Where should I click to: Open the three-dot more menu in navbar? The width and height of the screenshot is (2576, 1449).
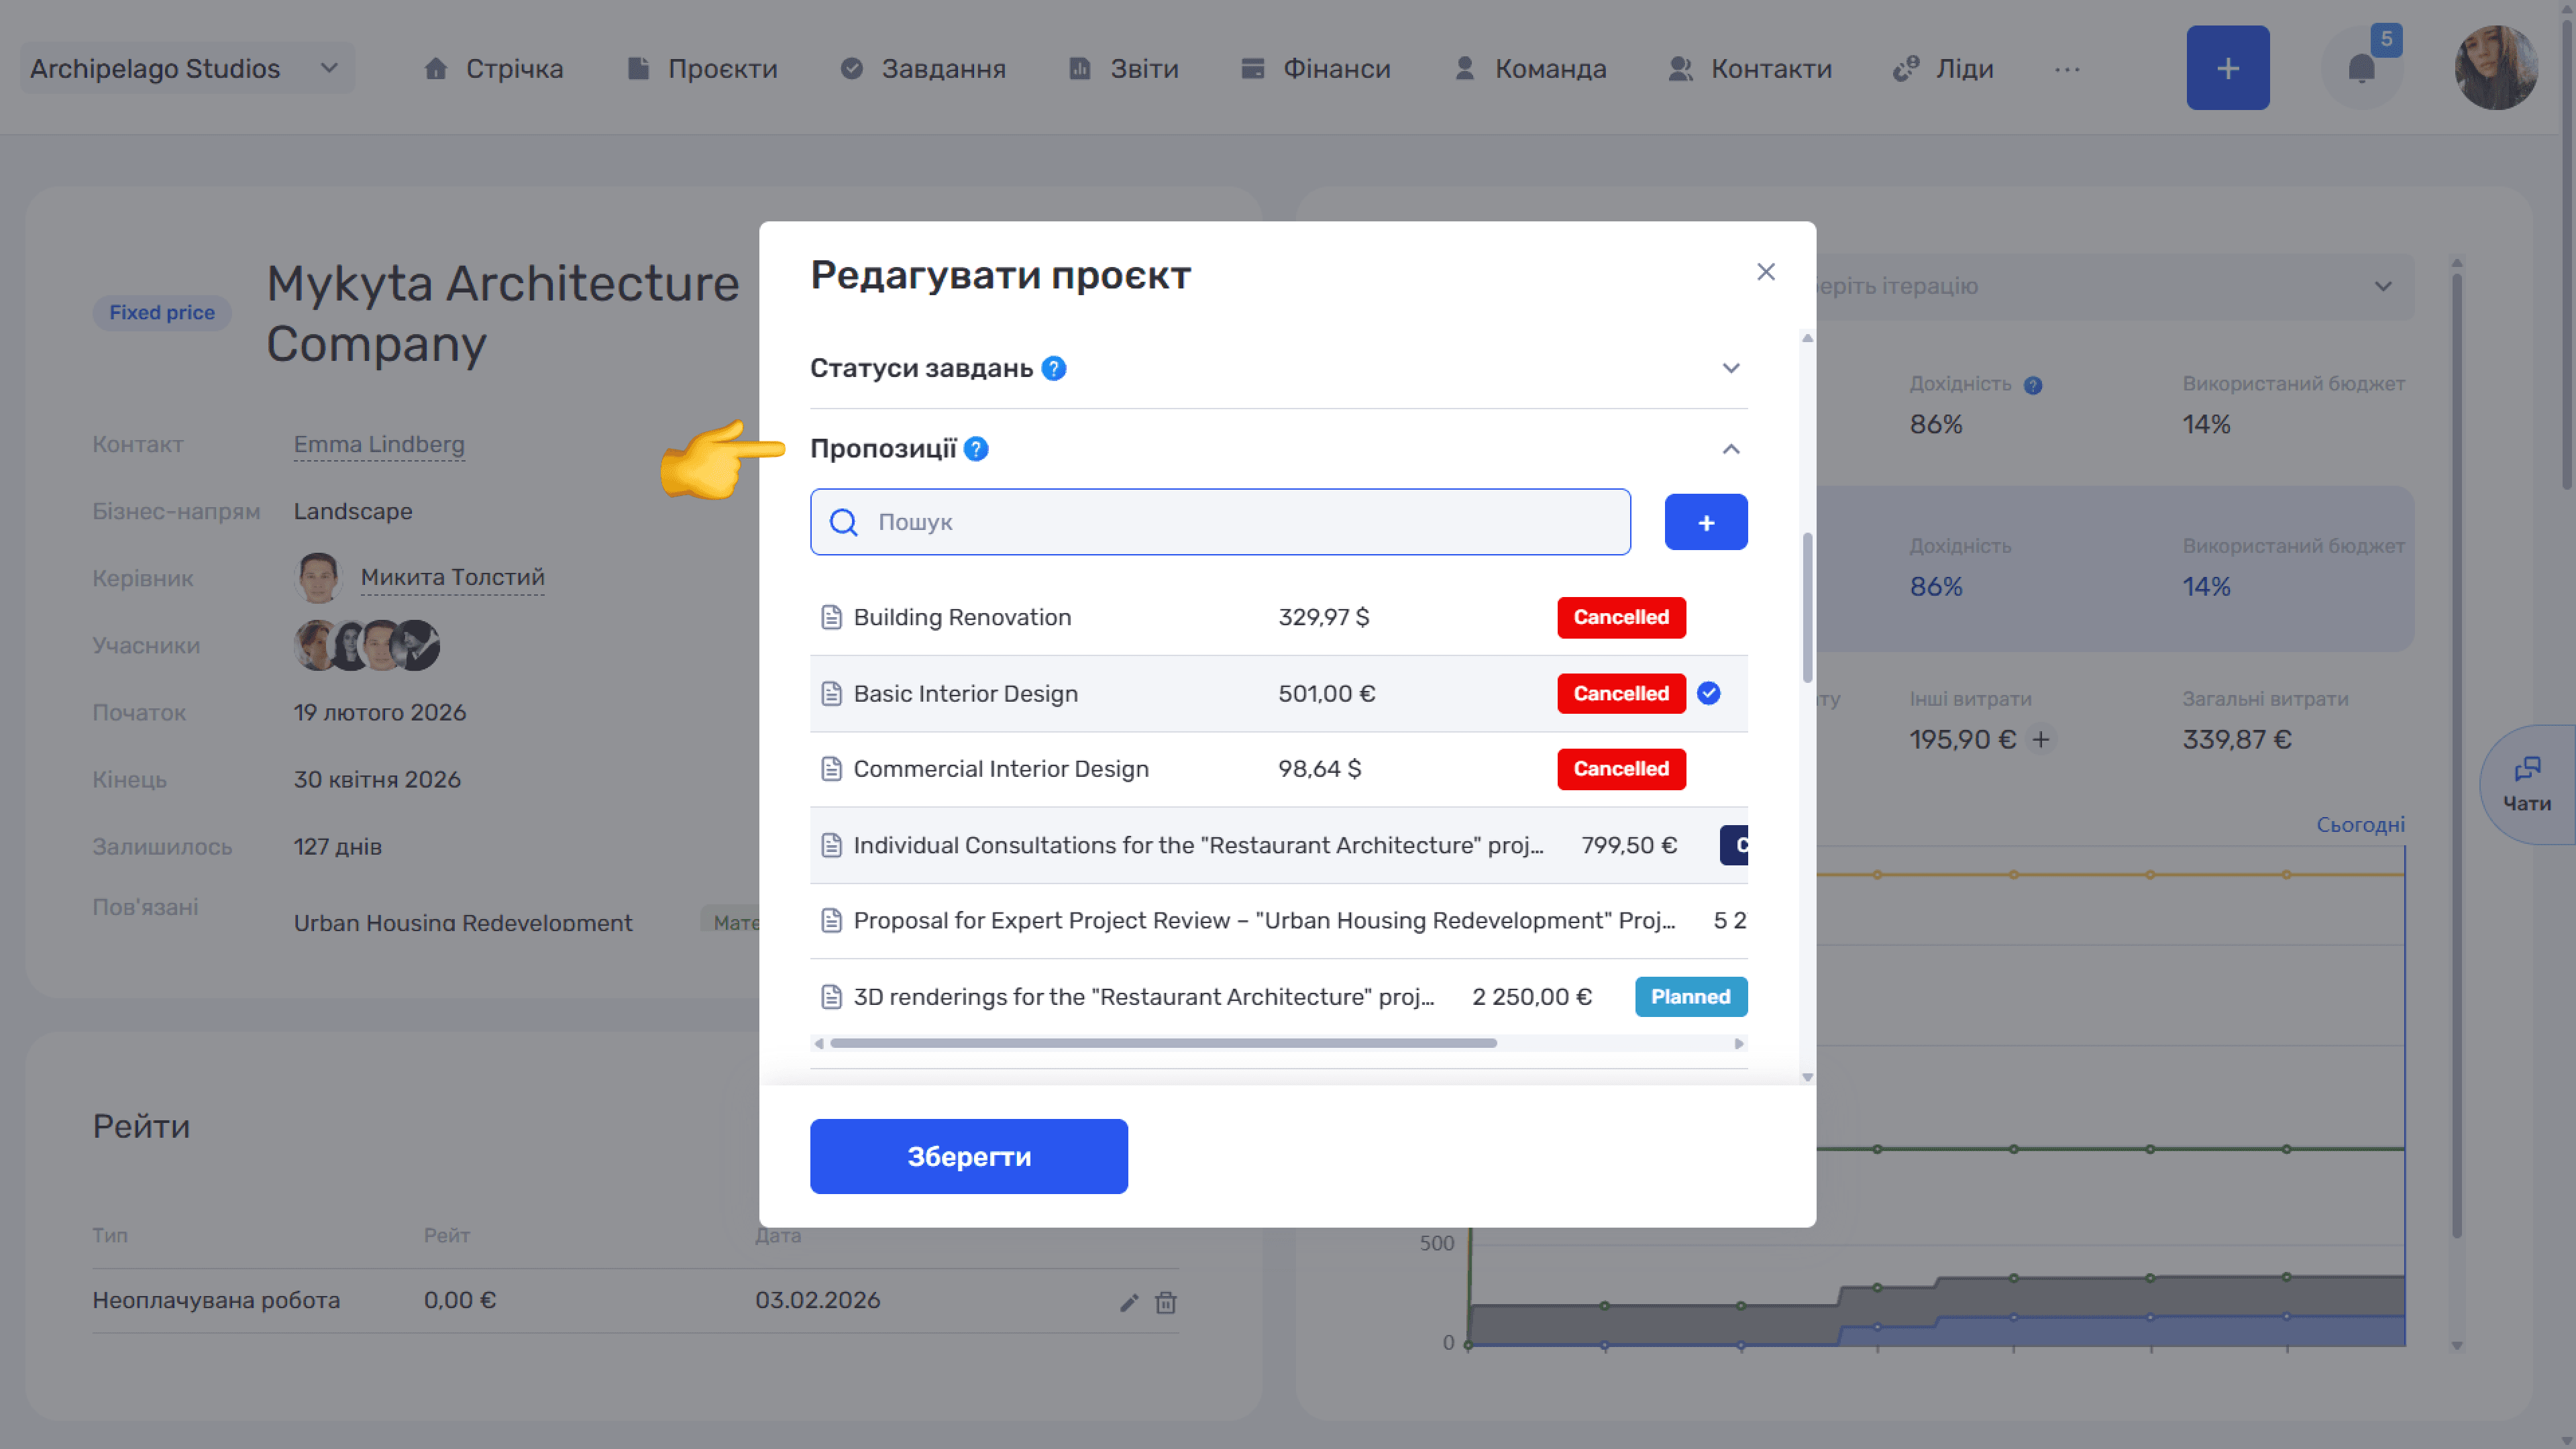point(2067,69)
